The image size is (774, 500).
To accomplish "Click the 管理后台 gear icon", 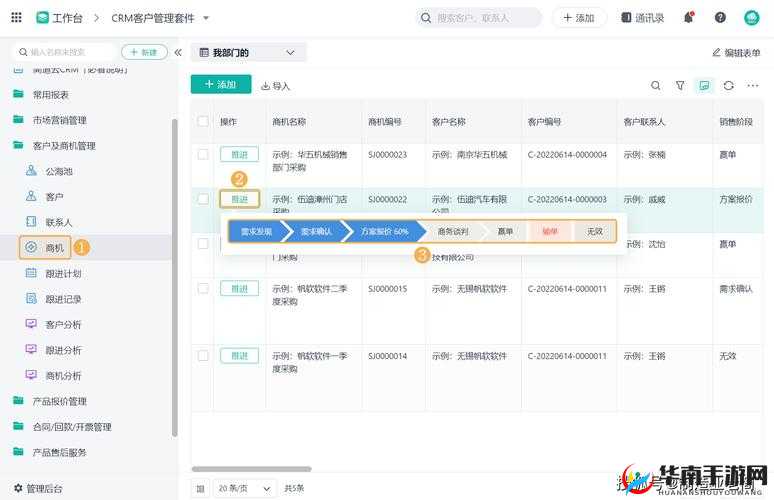I will pos(18,488).
